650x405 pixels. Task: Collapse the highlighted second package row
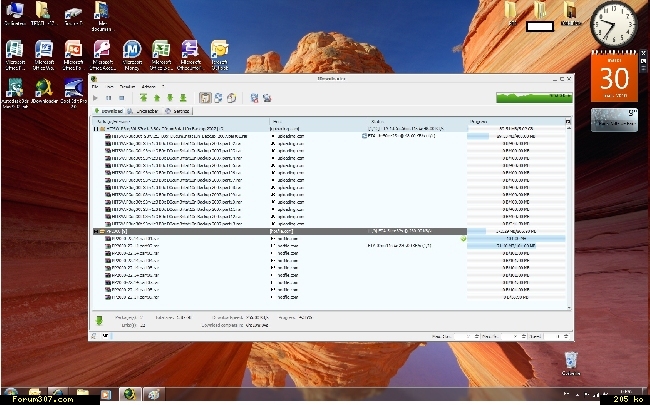[96, 231]
